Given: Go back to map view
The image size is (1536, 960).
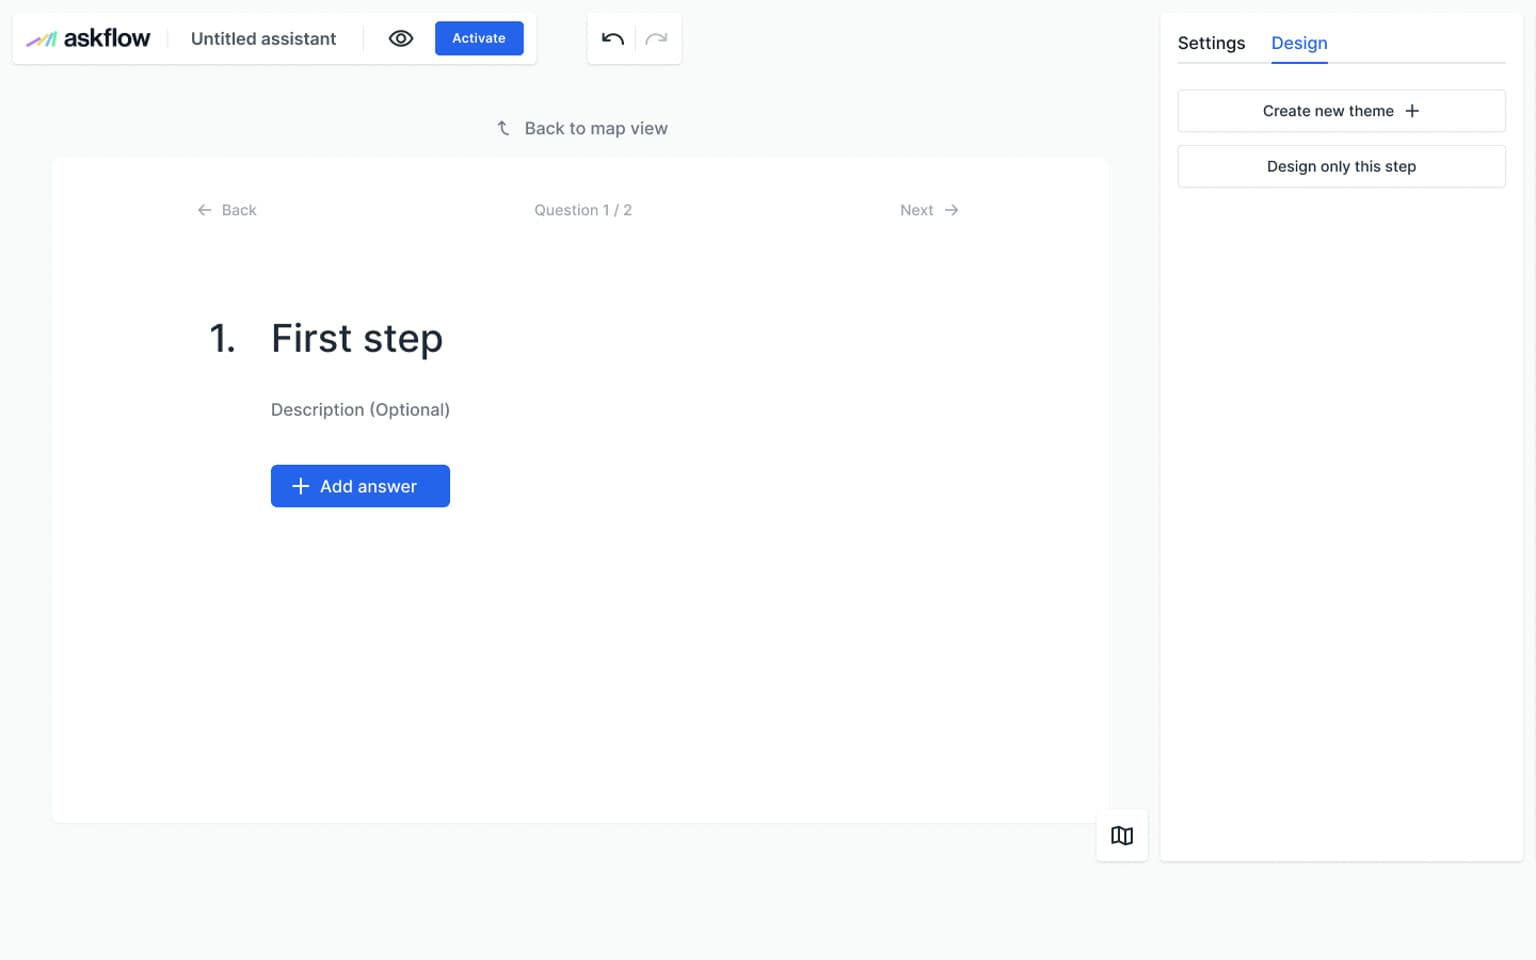Looking at the screenshot, I should pyautogui.click(x=582, y=128).
